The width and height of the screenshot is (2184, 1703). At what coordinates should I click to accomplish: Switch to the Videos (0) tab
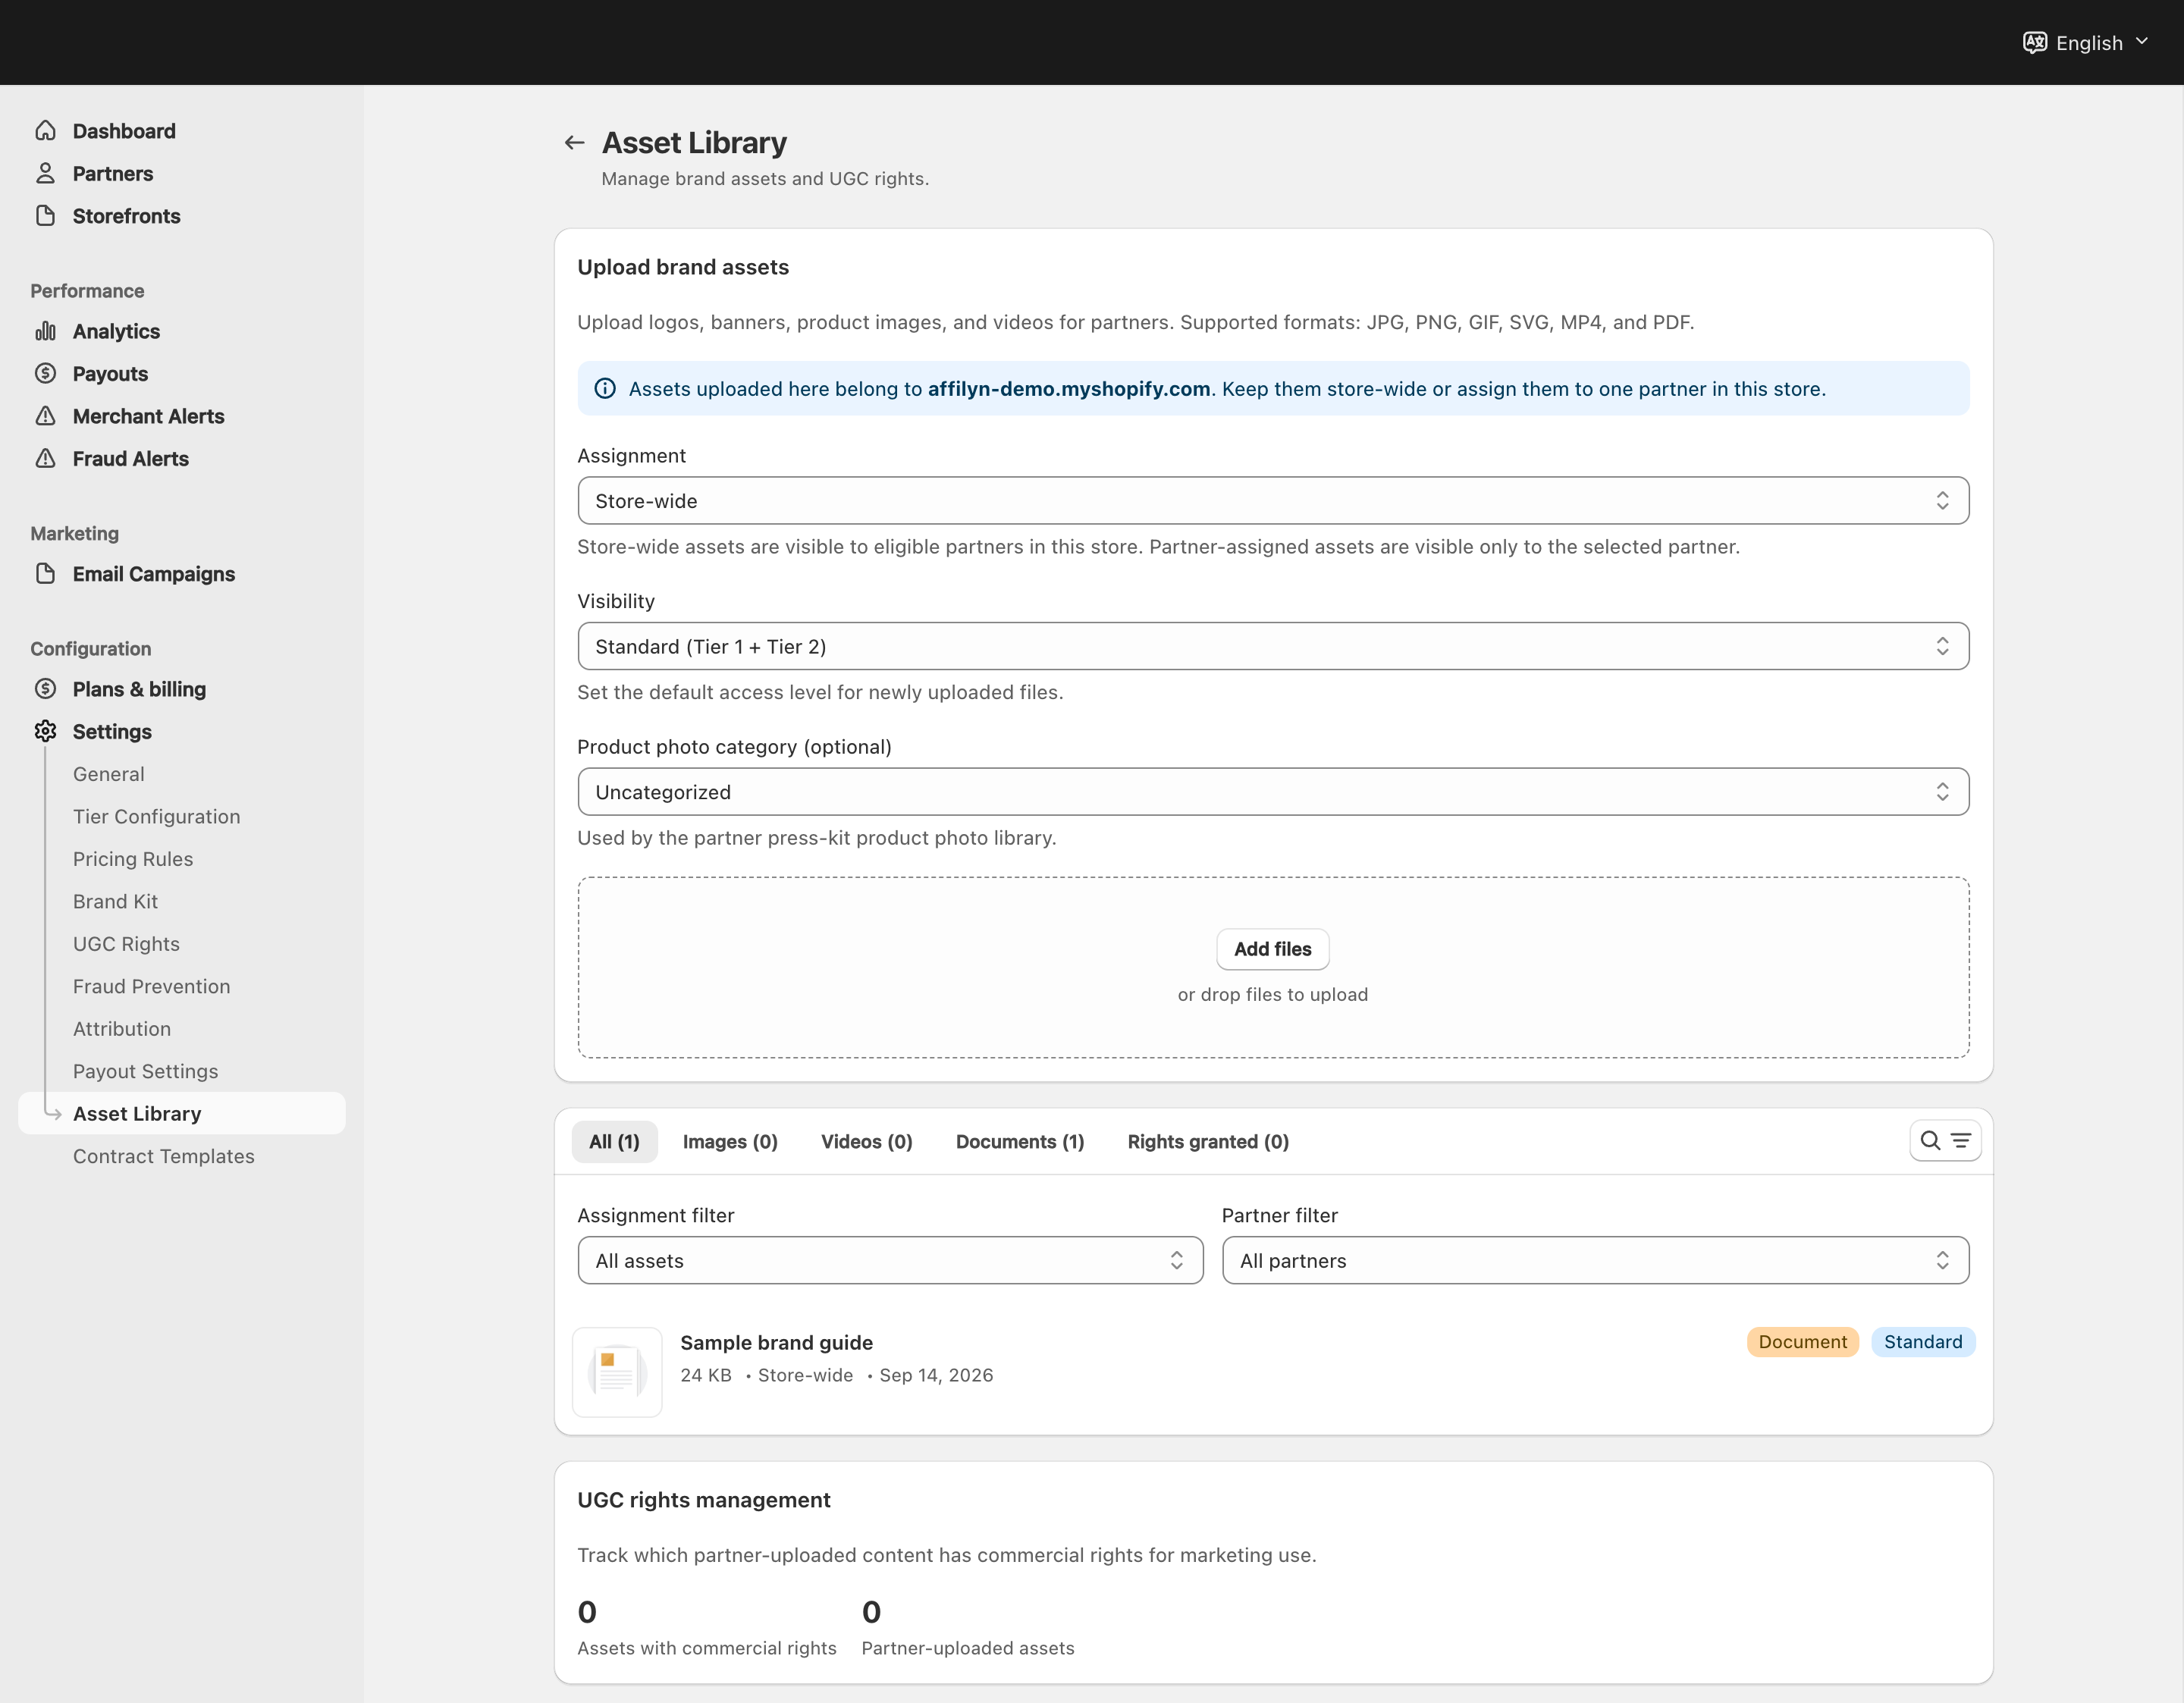[x=867, y=1142]
